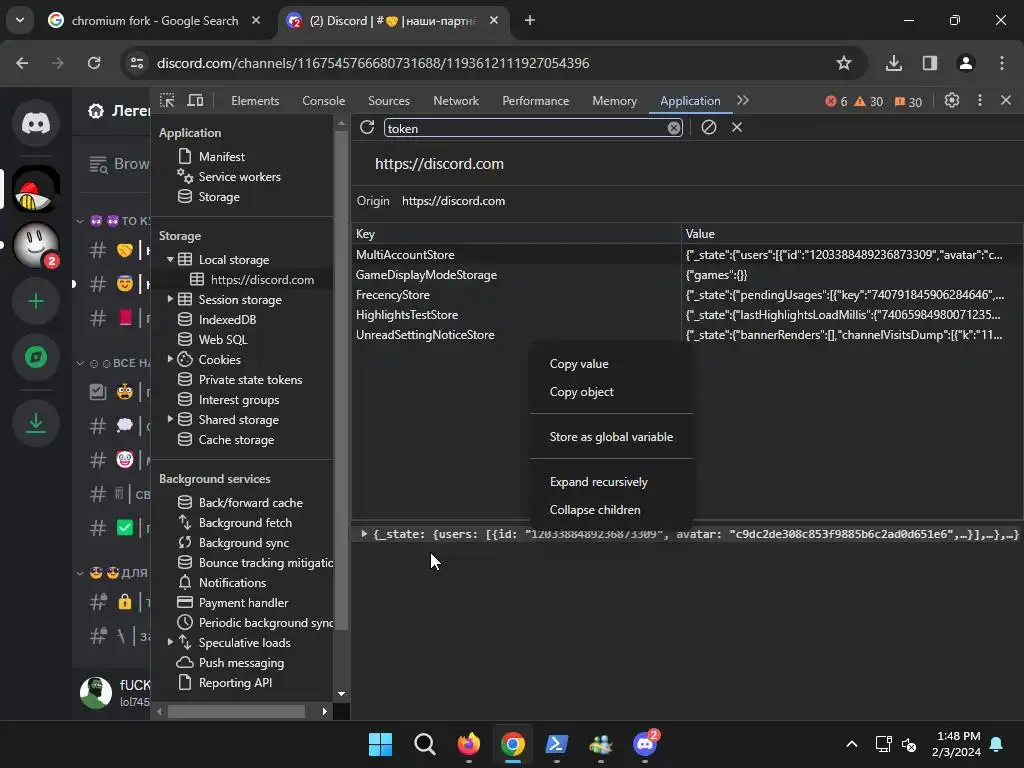This screenshot has width=1024, height=768.
Task: Expand the Shared storage node
Action: [170, 419]
